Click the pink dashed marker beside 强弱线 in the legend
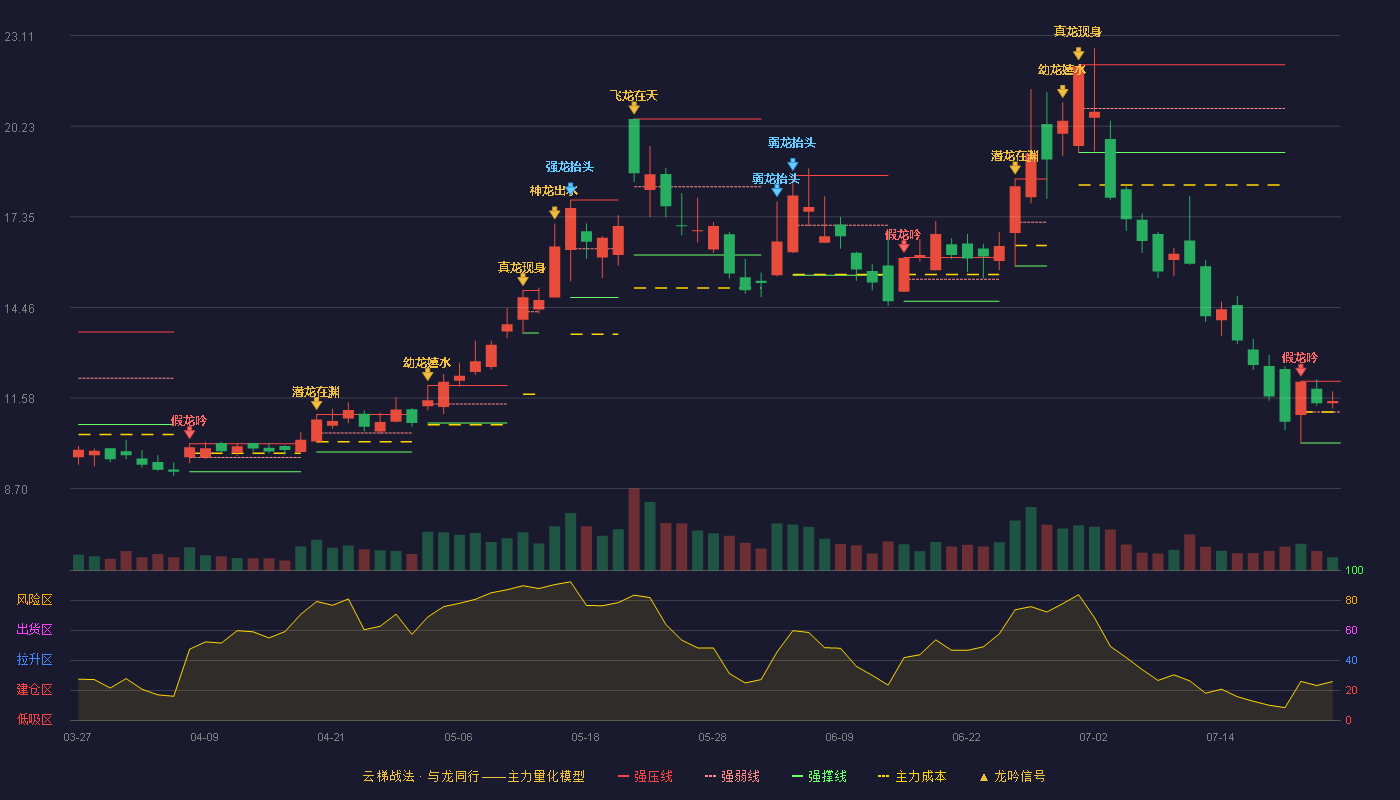Screen dimensions: 1400x800 [711, 776]
